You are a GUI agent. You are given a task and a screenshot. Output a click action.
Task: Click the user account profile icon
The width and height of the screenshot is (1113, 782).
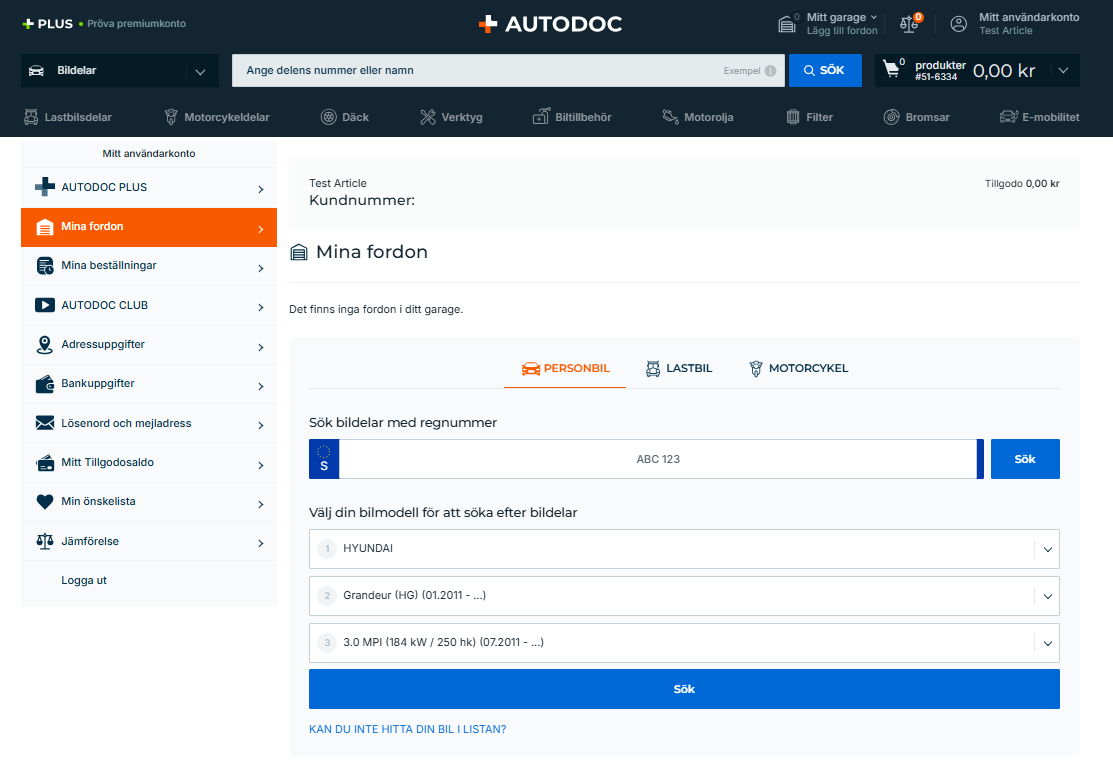(x=959, y=24)
